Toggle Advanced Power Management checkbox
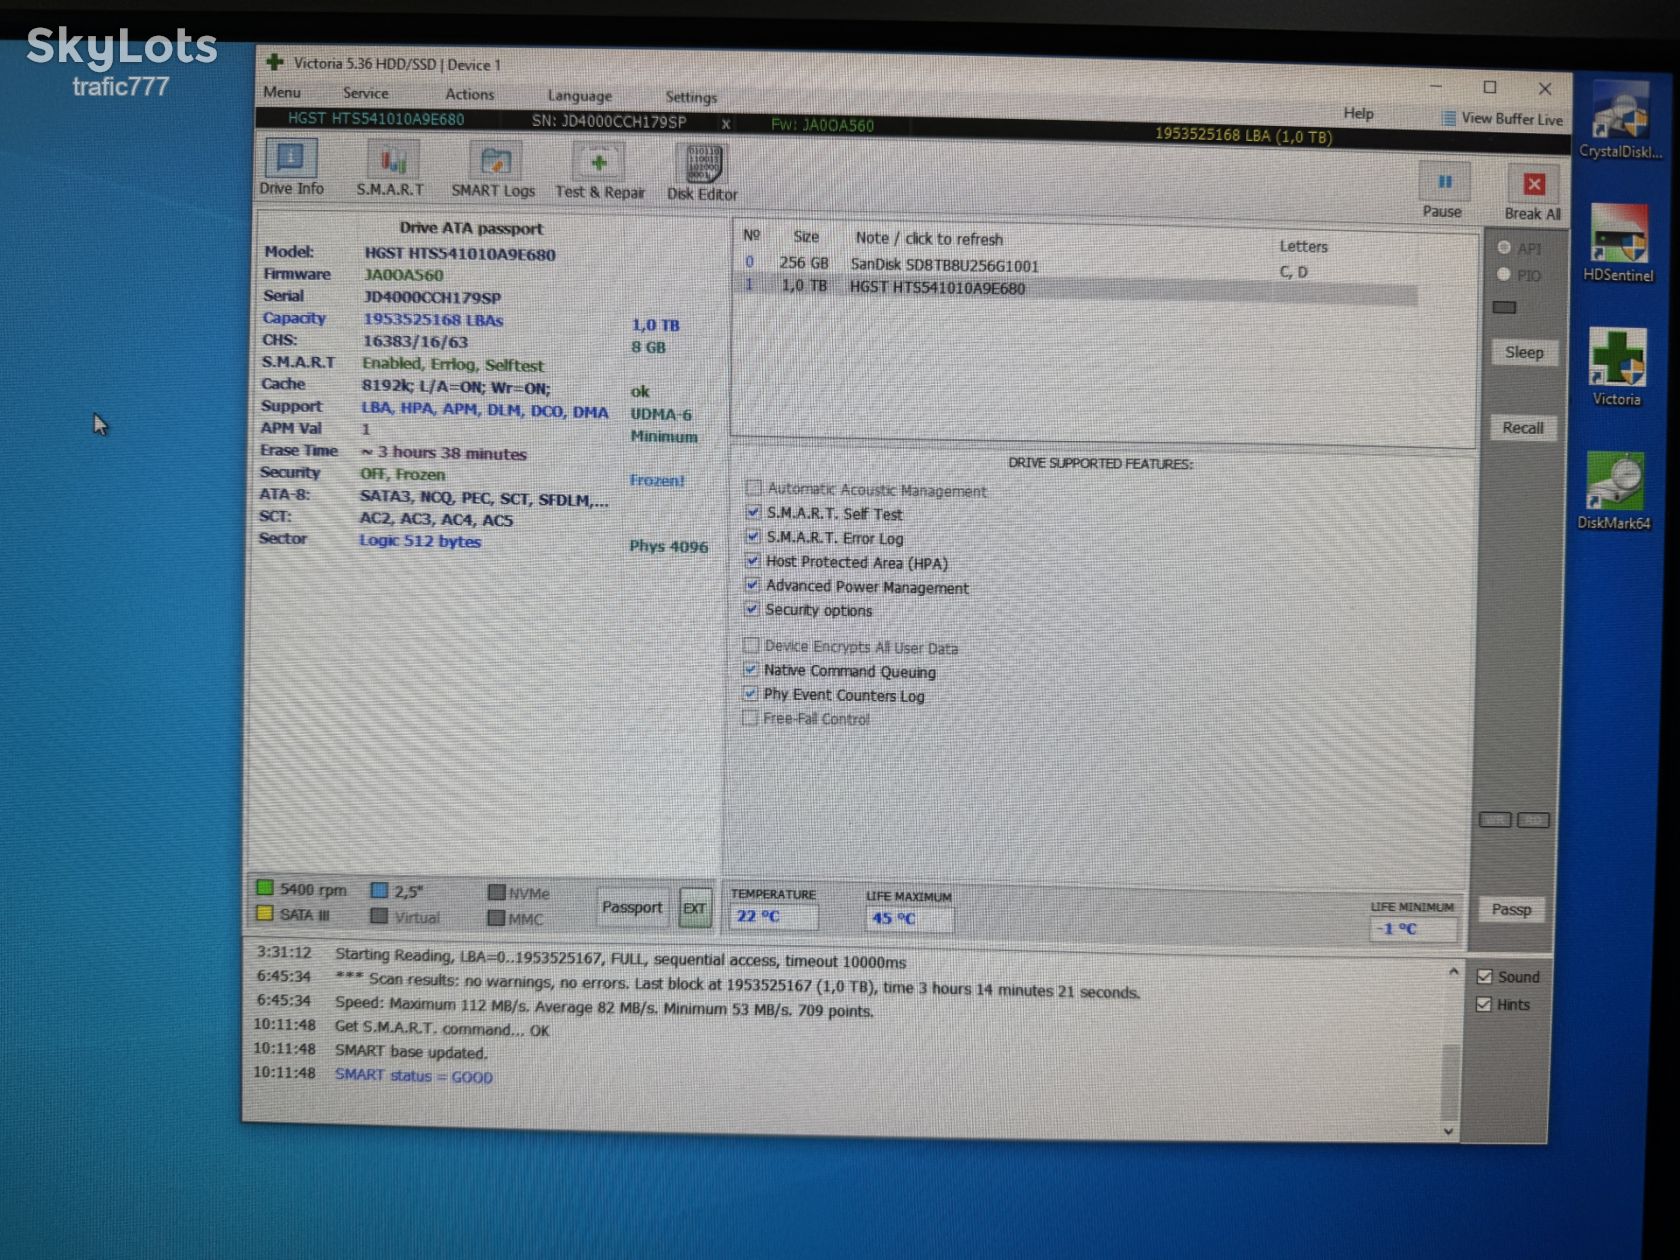This screenshot has height=1260, width=1680. [752, 585]
